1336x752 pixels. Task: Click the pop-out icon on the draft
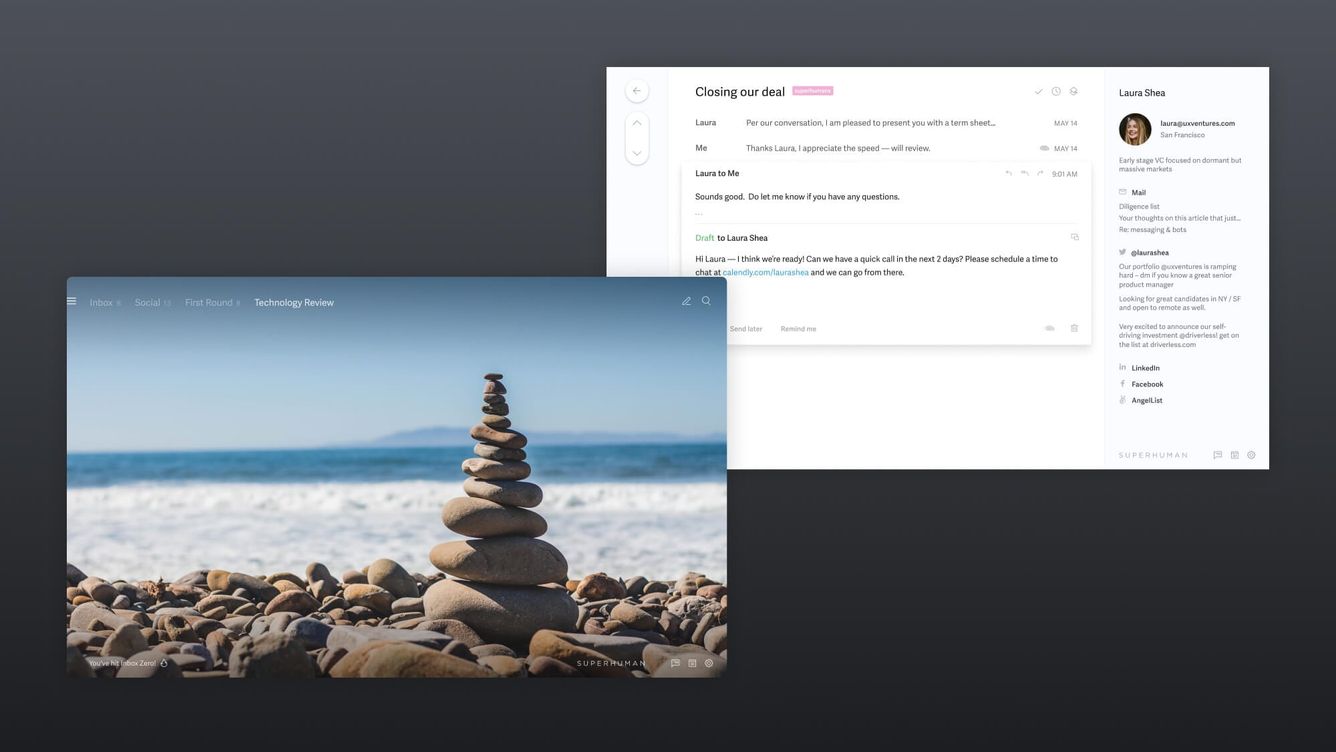[x=1075, y=238]
